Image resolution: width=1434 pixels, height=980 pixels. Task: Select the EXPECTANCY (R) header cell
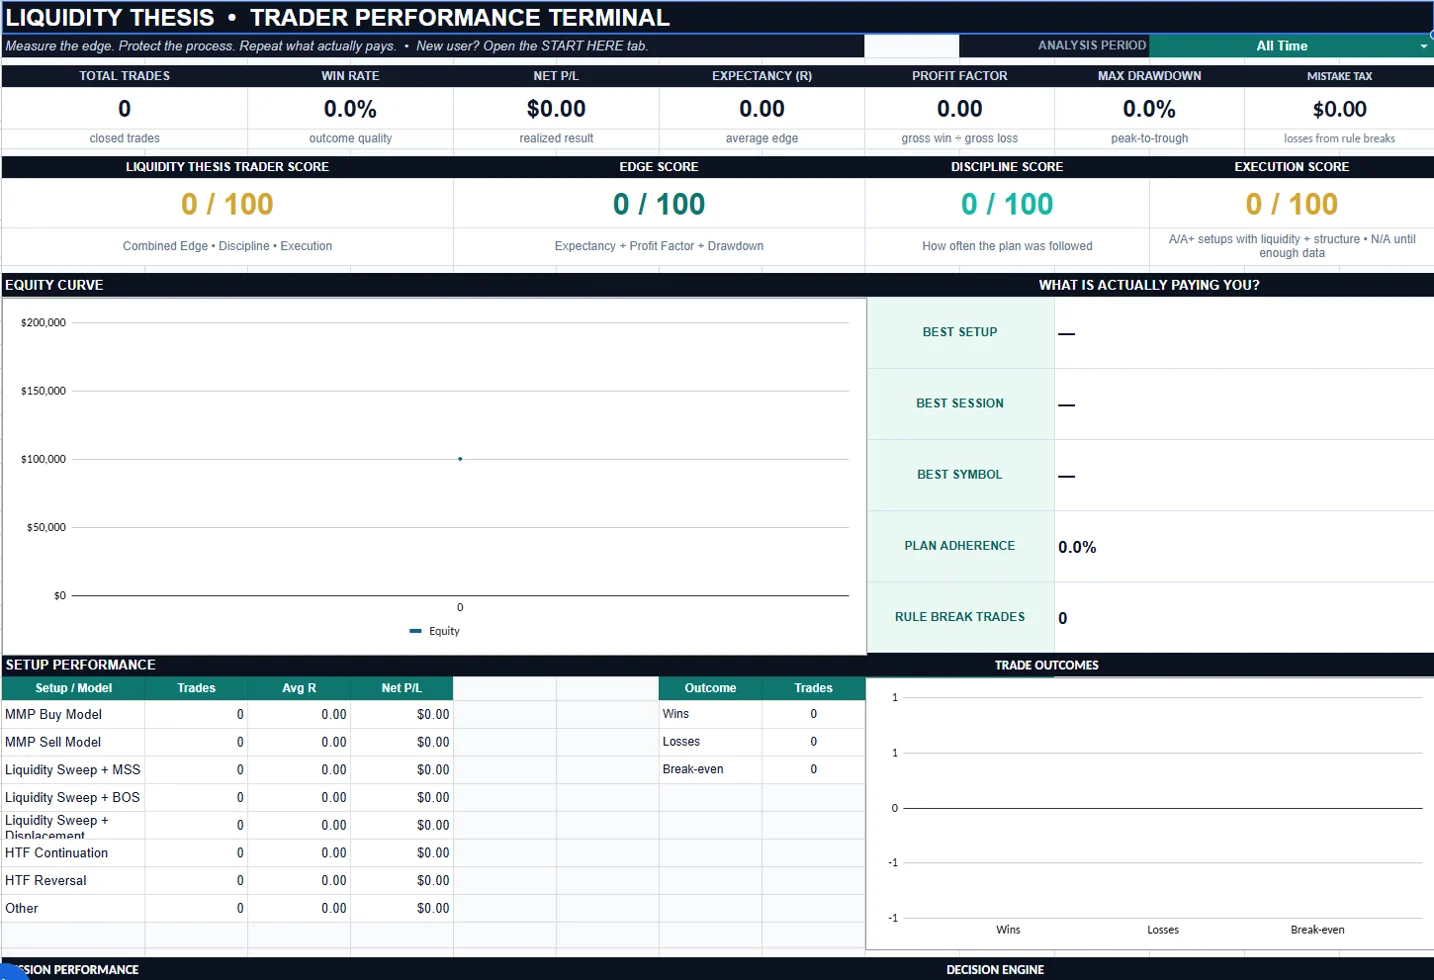pyautogui.click(x=762, y=76)
